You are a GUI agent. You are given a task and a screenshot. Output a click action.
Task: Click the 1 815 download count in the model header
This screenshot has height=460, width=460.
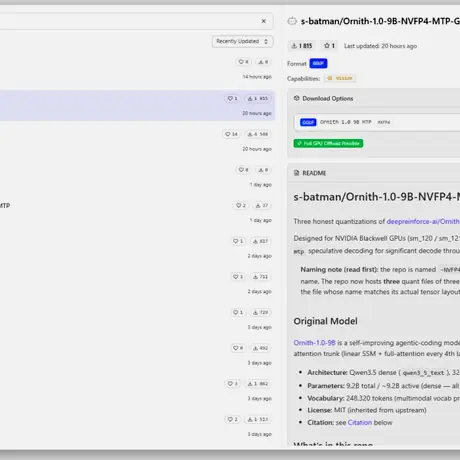[x=302, y=46]
